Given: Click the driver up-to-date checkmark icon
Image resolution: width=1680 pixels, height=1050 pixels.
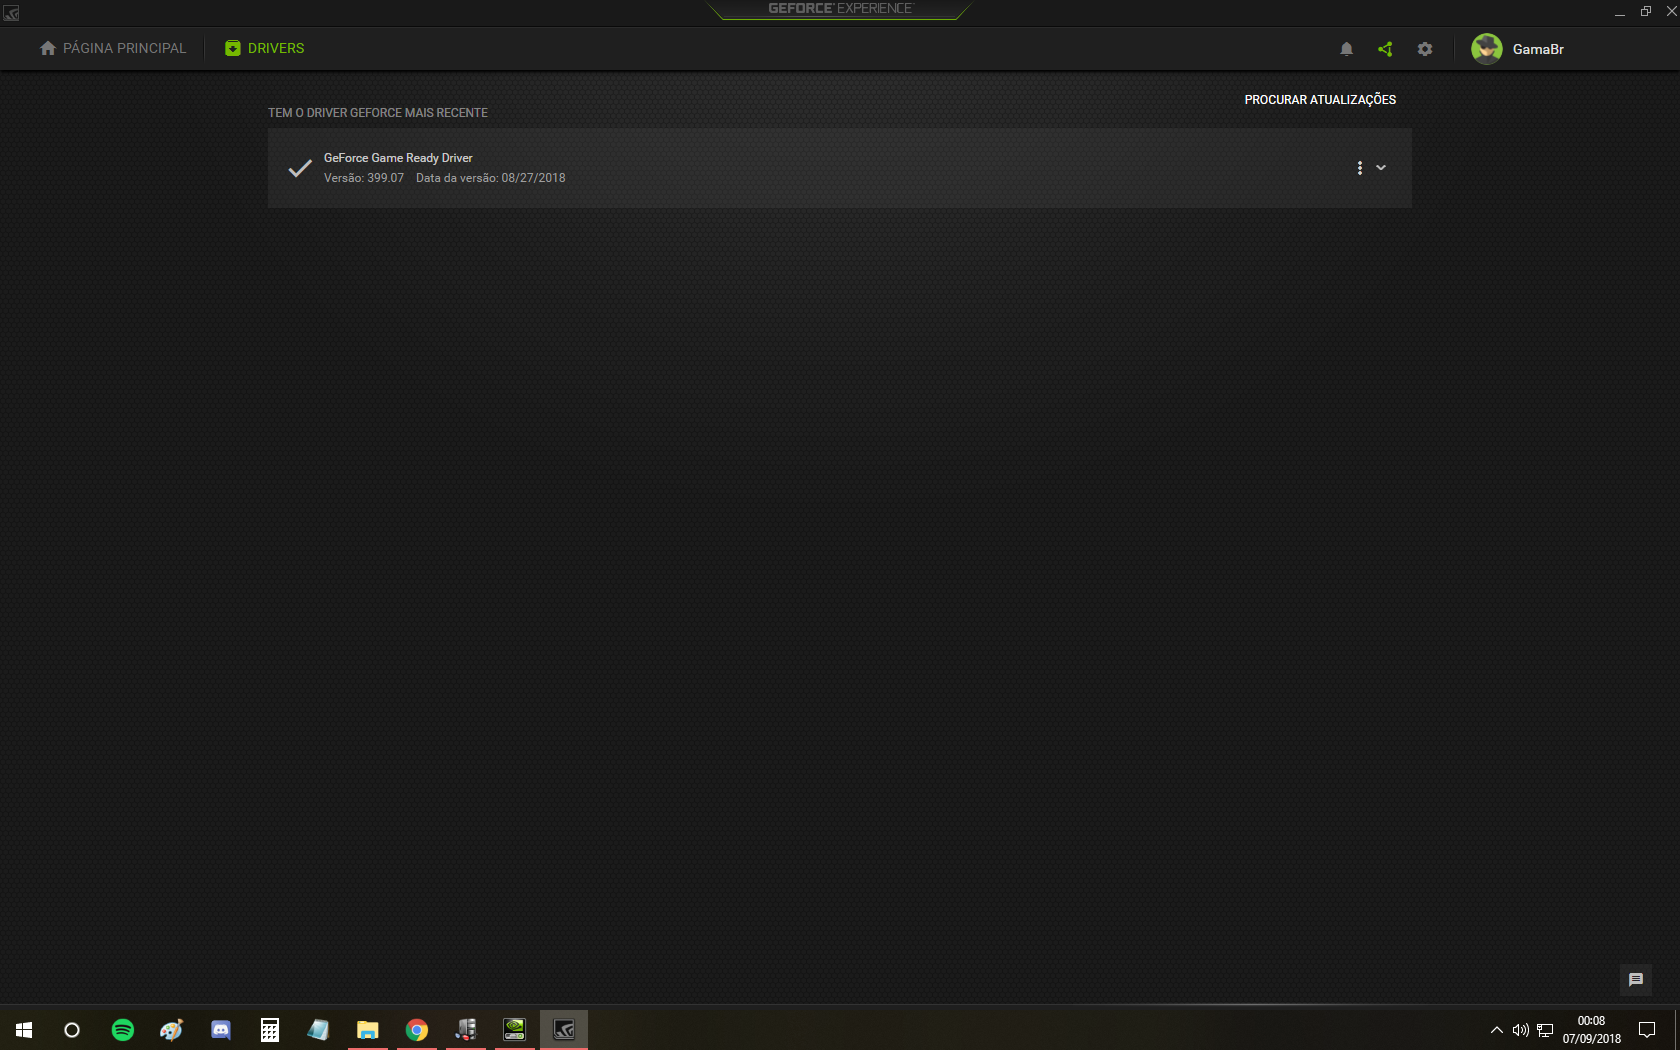Looking at the screenshot, I should click(300, 168).
